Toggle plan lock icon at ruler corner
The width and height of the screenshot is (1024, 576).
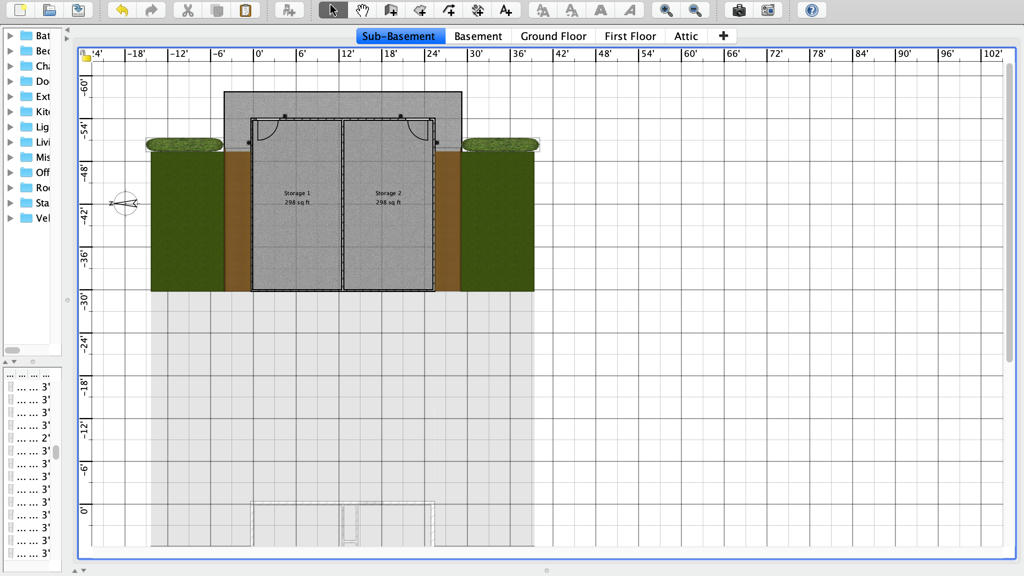point(86,56)
